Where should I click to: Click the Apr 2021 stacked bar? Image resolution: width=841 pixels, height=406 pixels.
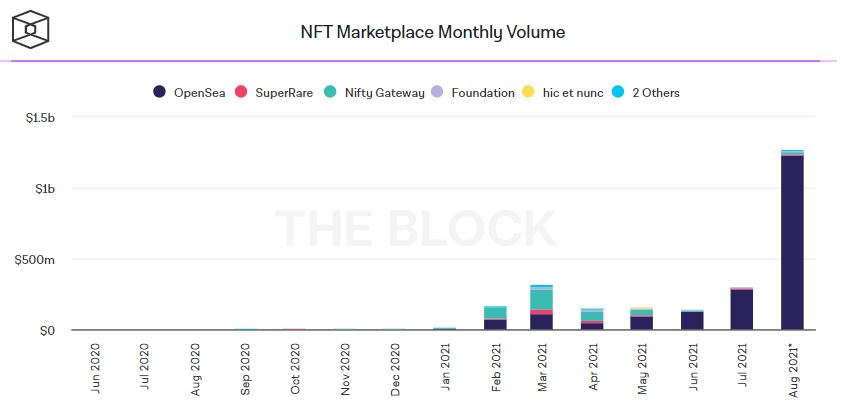592,319
